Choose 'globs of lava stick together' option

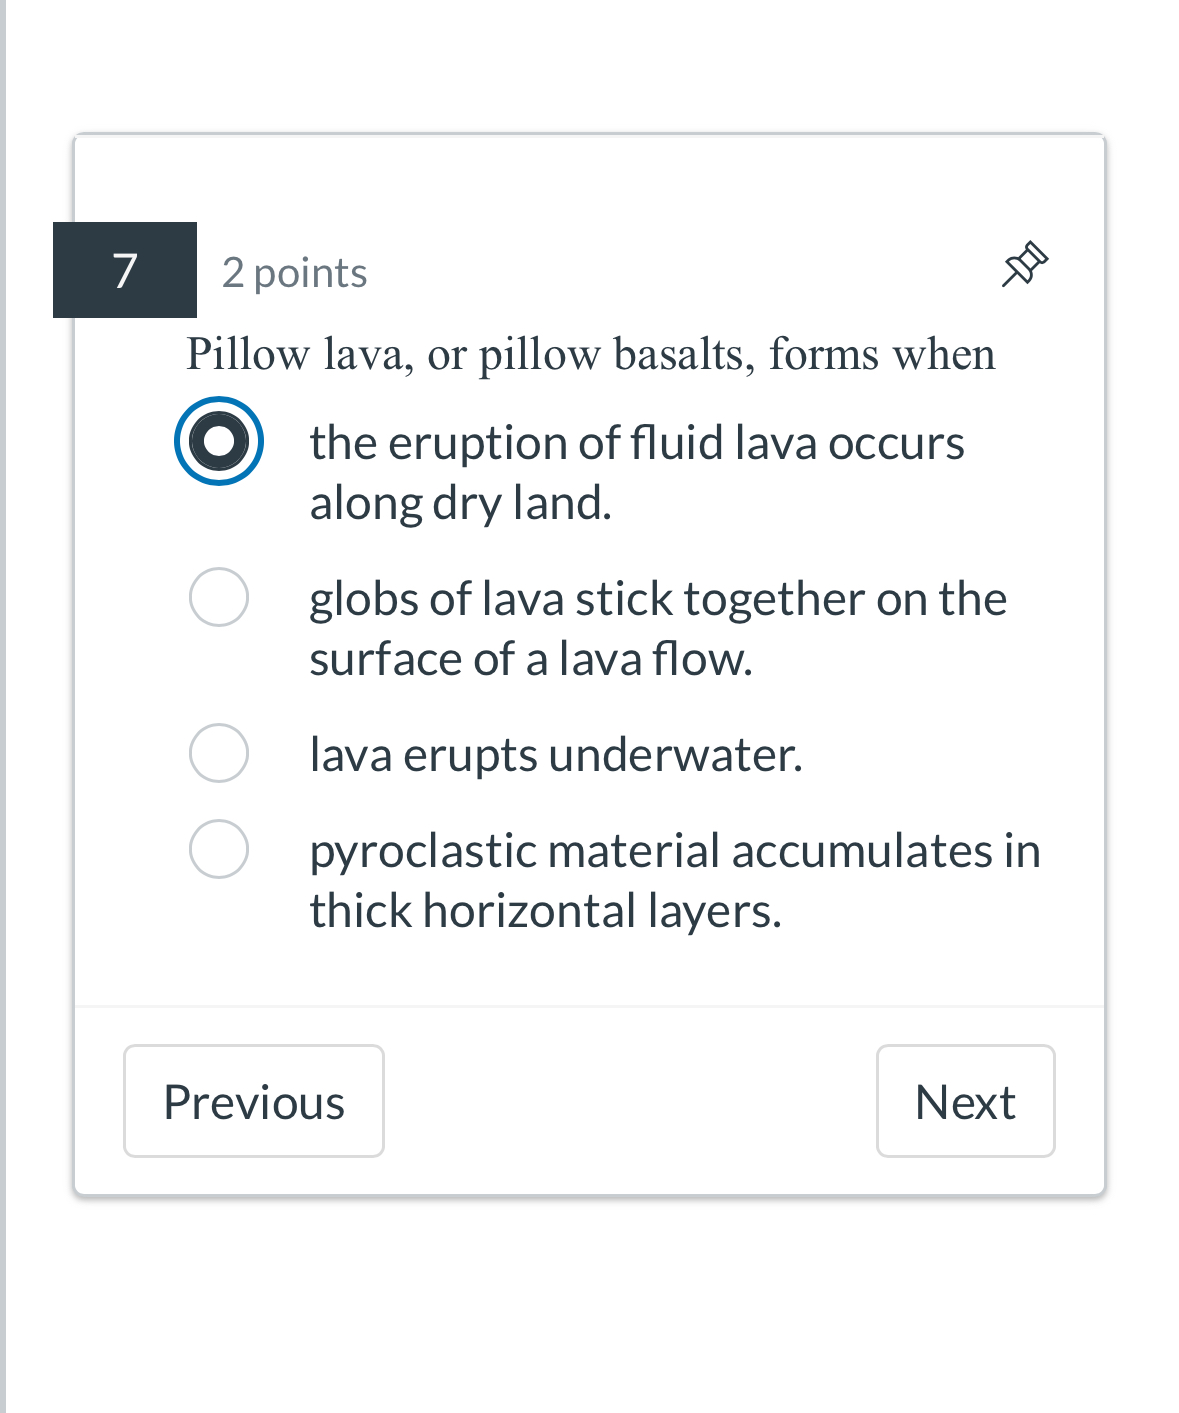click(x=219, y=598)
